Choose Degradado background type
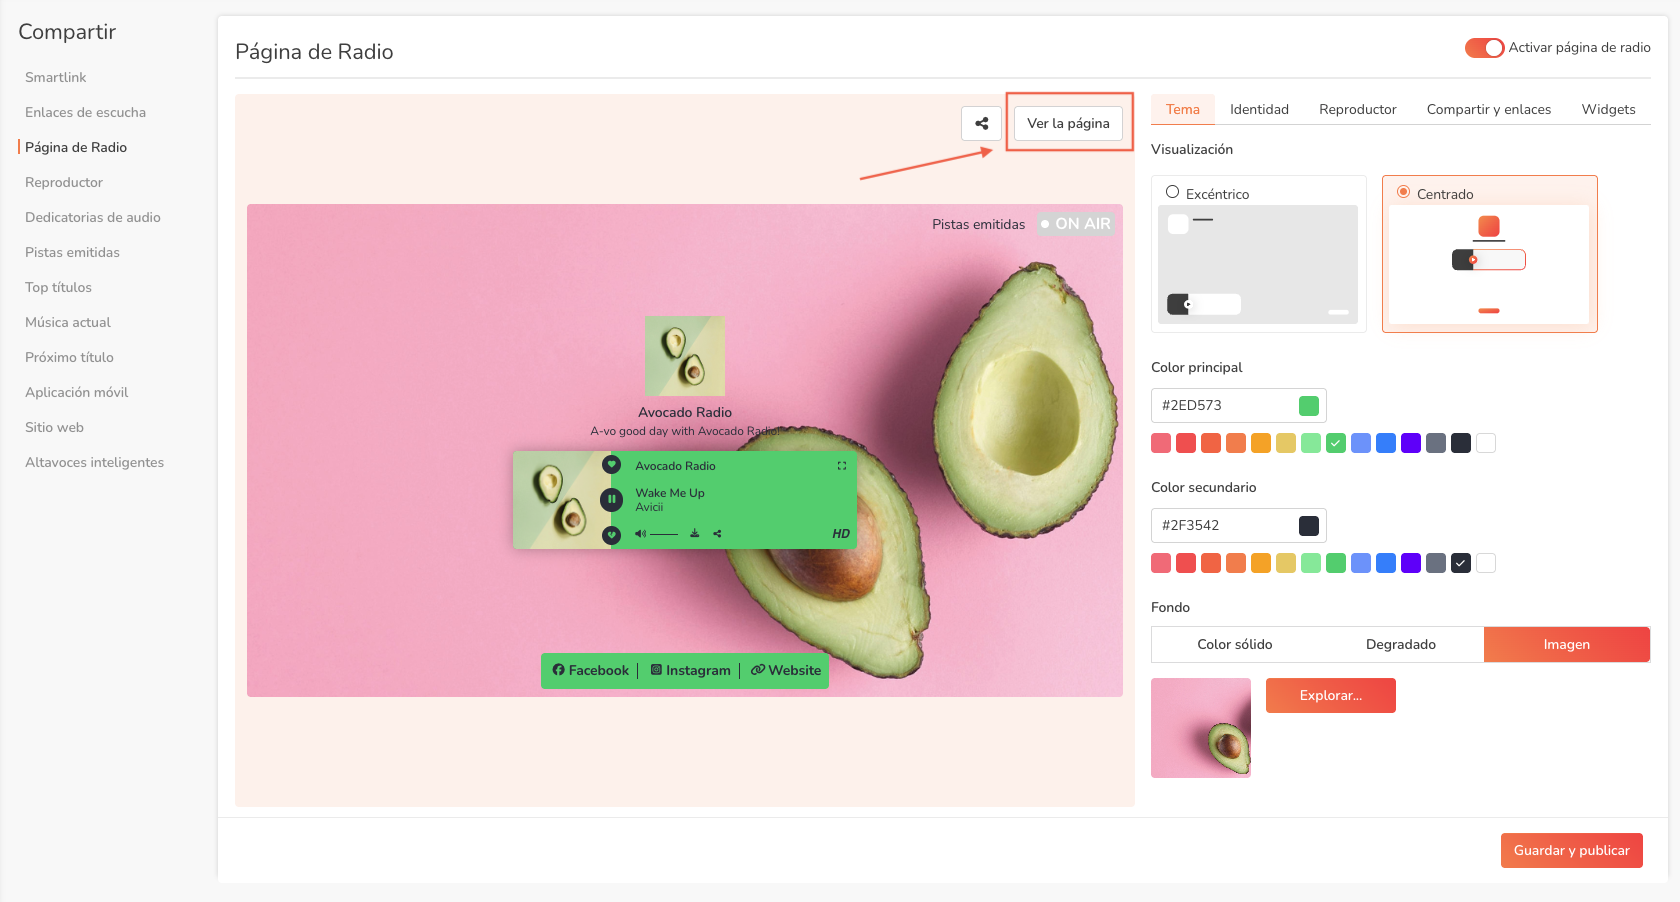 (1400, 644)
